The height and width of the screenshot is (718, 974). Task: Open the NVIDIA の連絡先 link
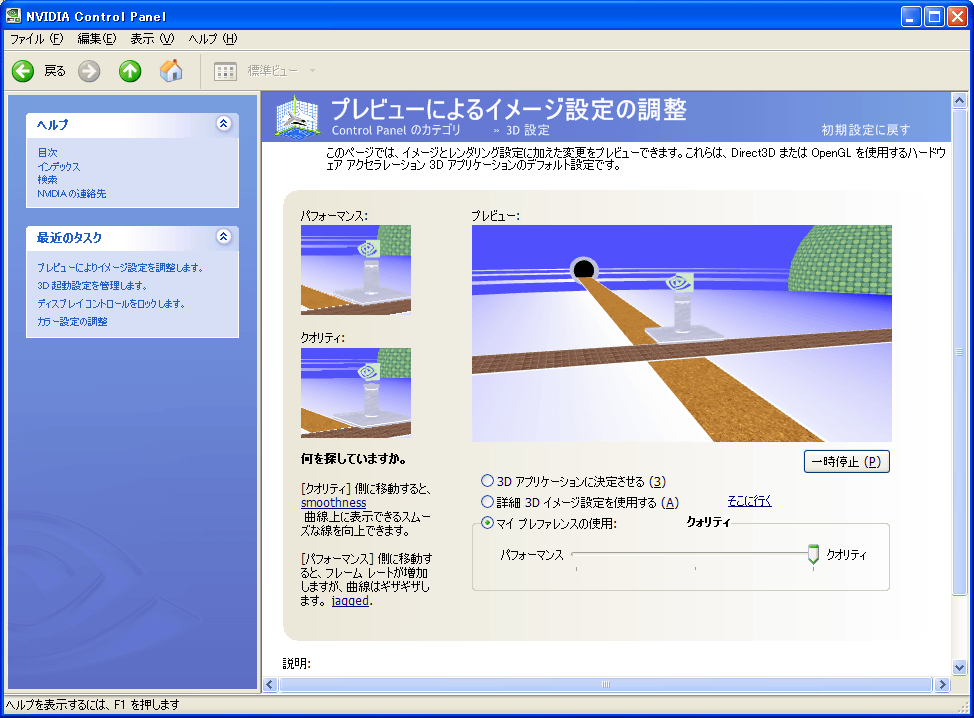(71, 194)
